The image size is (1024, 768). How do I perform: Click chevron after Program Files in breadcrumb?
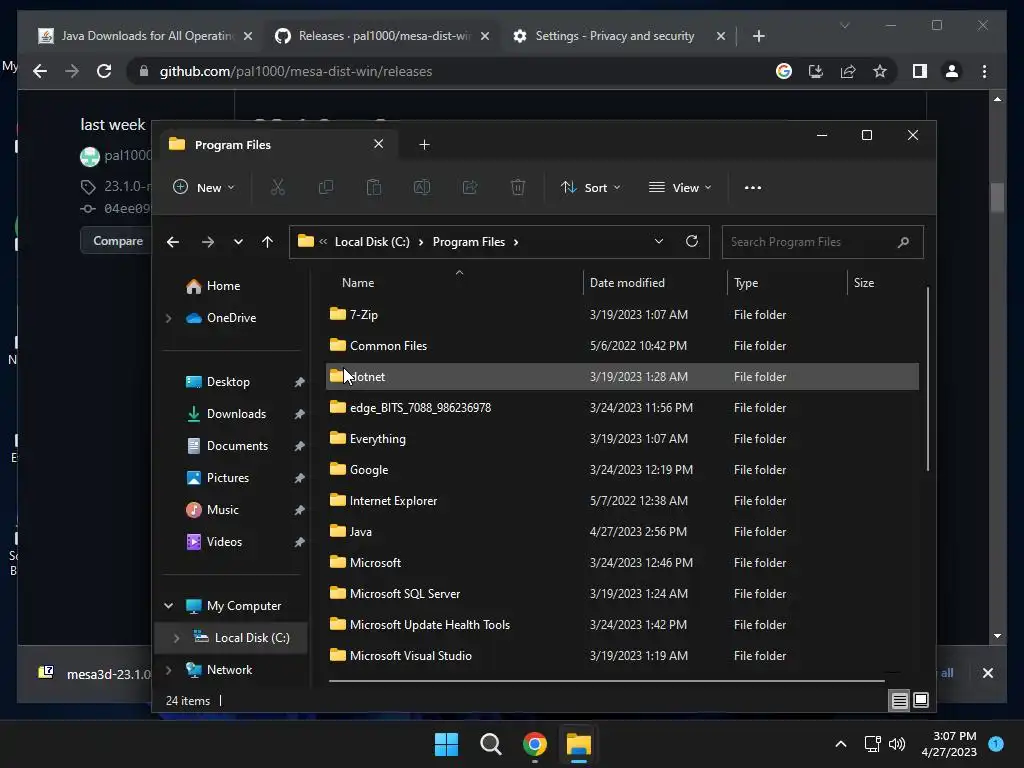pos(516,242)
